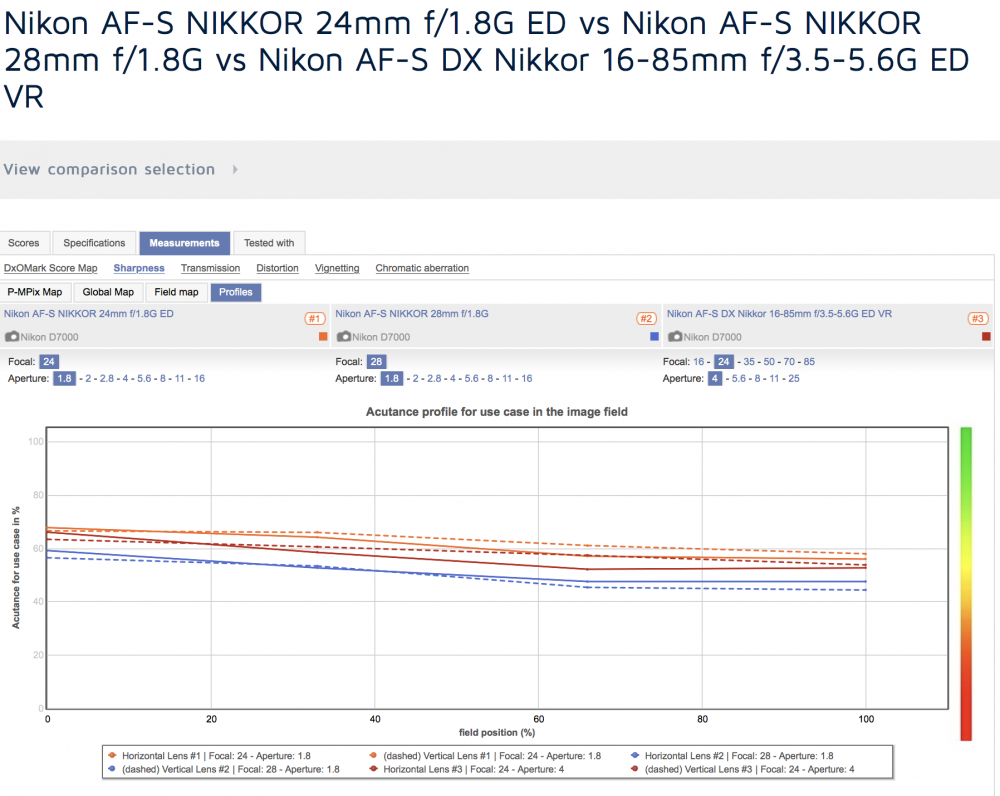Click dashed Vertical Lens #1 legend entry
The height and width of the screenshot is (796, 1000).
coord(485,756)
